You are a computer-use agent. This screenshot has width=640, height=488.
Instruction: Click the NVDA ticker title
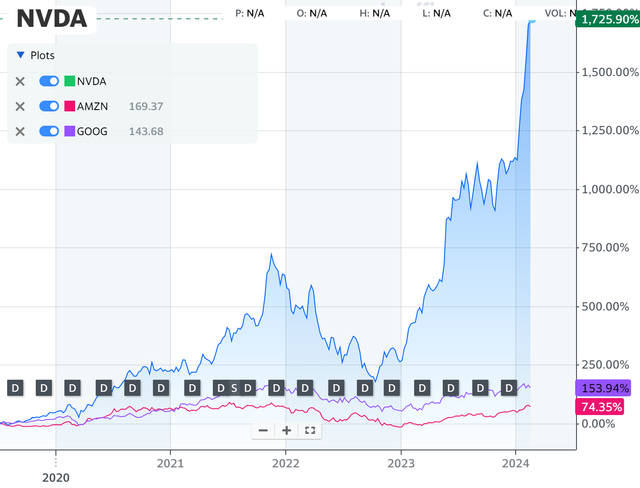point(52,19)
